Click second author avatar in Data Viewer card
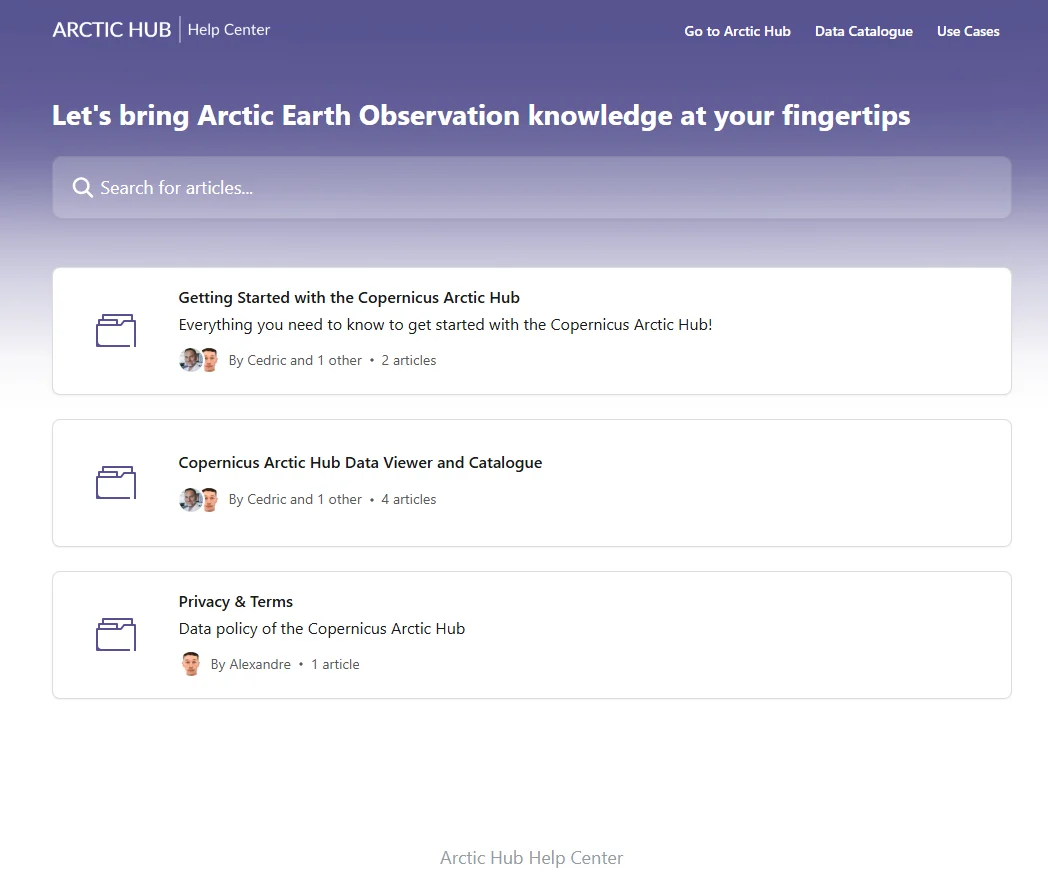The width and height of the screenshot is (1048, 883). [210, 499]
